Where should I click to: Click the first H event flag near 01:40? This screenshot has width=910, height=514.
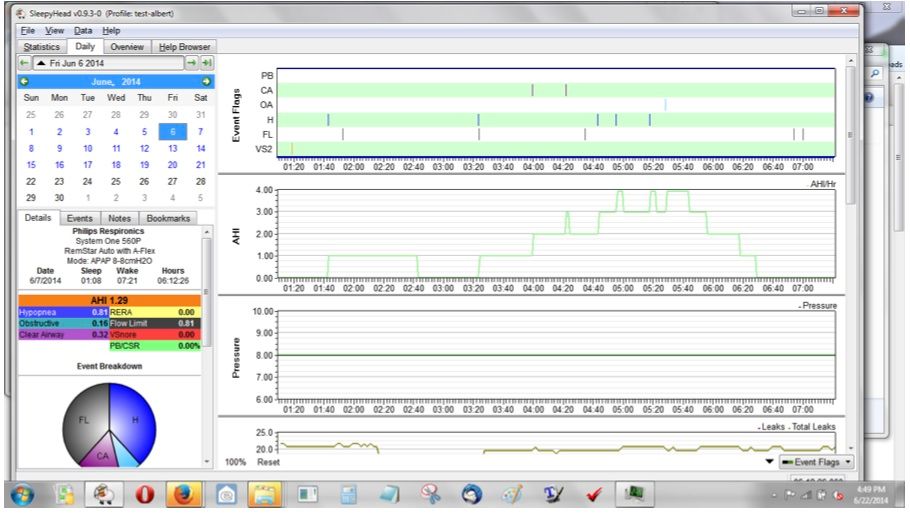(328, 120)
